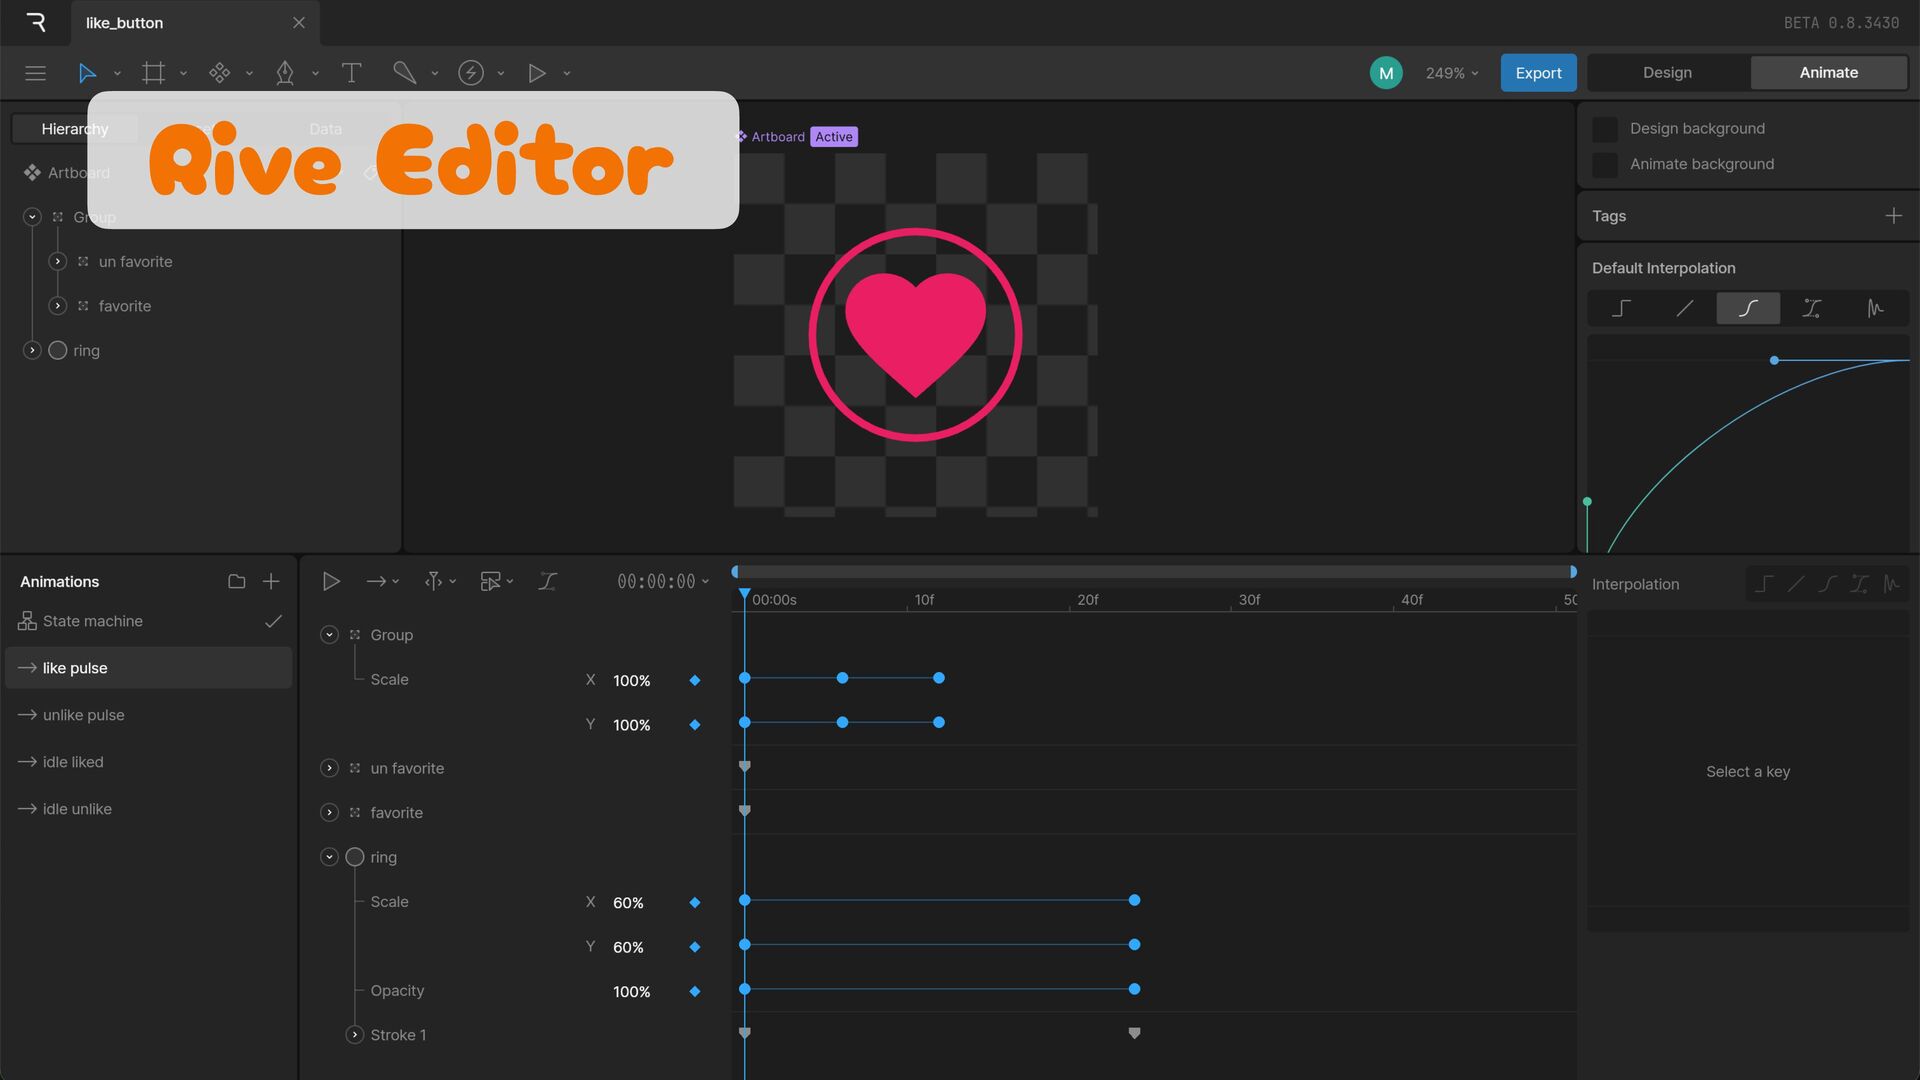Click the Active badge

[834, 137]
